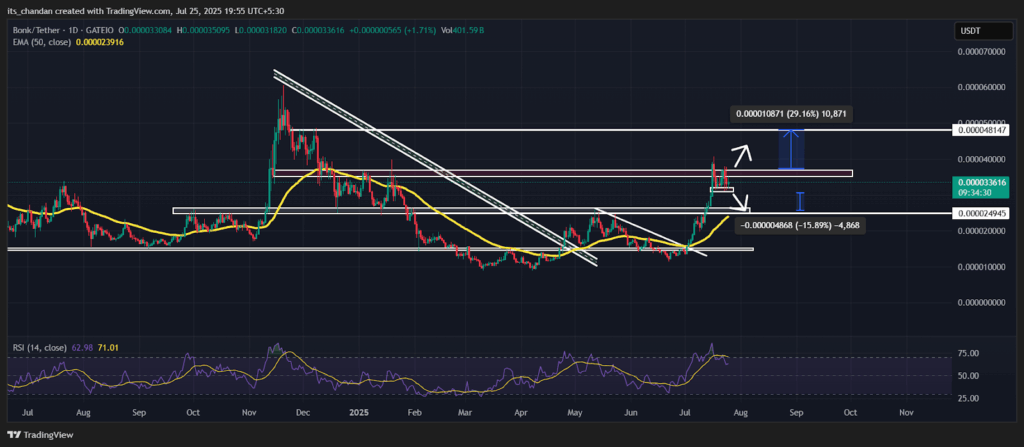
Task: Click the 0.000000000 price axis label
Action: 980,303
